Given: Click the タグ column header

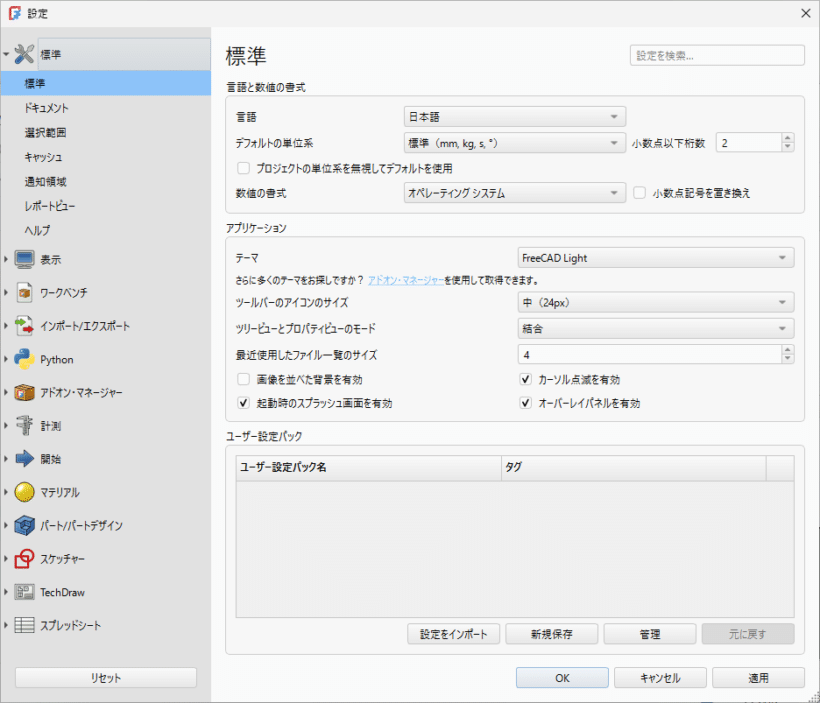Looking at the screenshot, I should point(634,468).
